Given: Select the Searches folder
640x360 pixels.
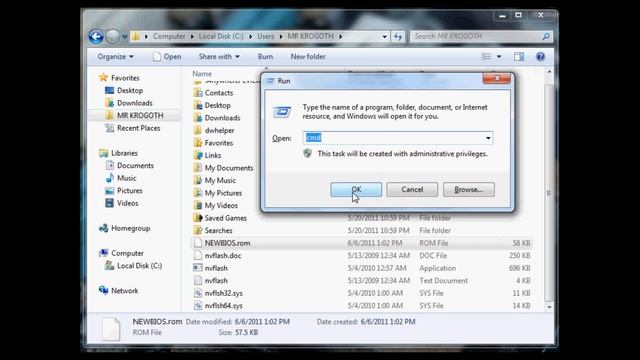Looking at the screenshot, I should [218, 231].
